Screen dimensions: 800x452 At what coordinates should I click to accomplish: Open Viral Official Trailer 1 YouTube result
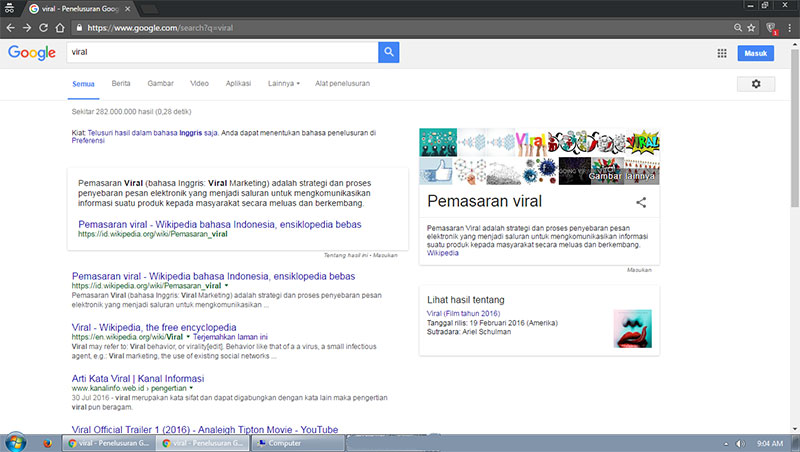pyautogui.click(x=205, y=430)
